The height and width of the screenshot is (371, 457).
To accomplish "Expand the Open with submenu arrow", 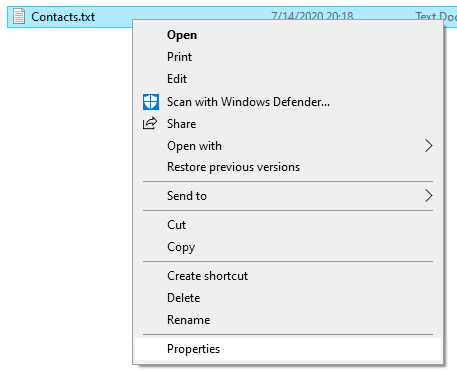I will click(429, 146).
